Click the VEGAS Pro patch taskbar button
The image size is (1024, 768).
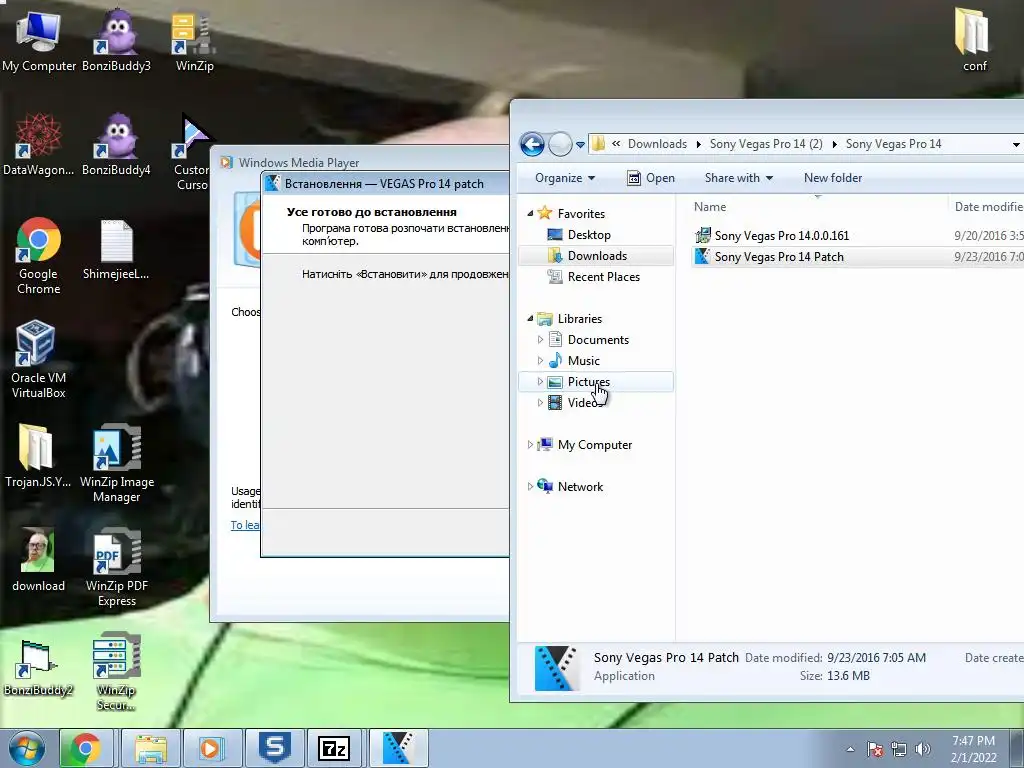[x=398, y=748]
